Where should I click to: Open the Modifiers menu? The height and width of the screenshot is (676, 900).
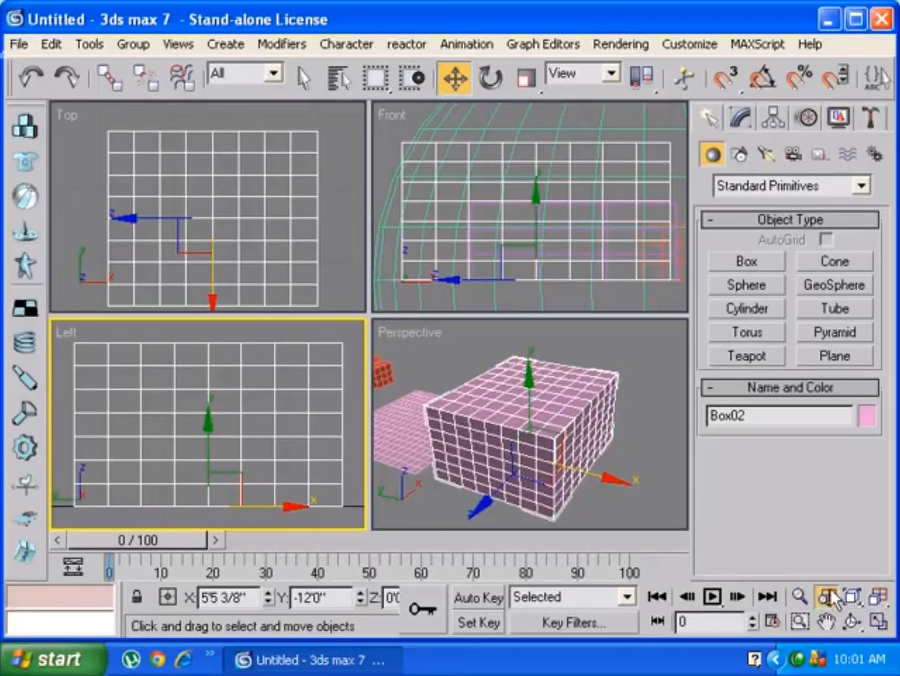coord(281,44)
